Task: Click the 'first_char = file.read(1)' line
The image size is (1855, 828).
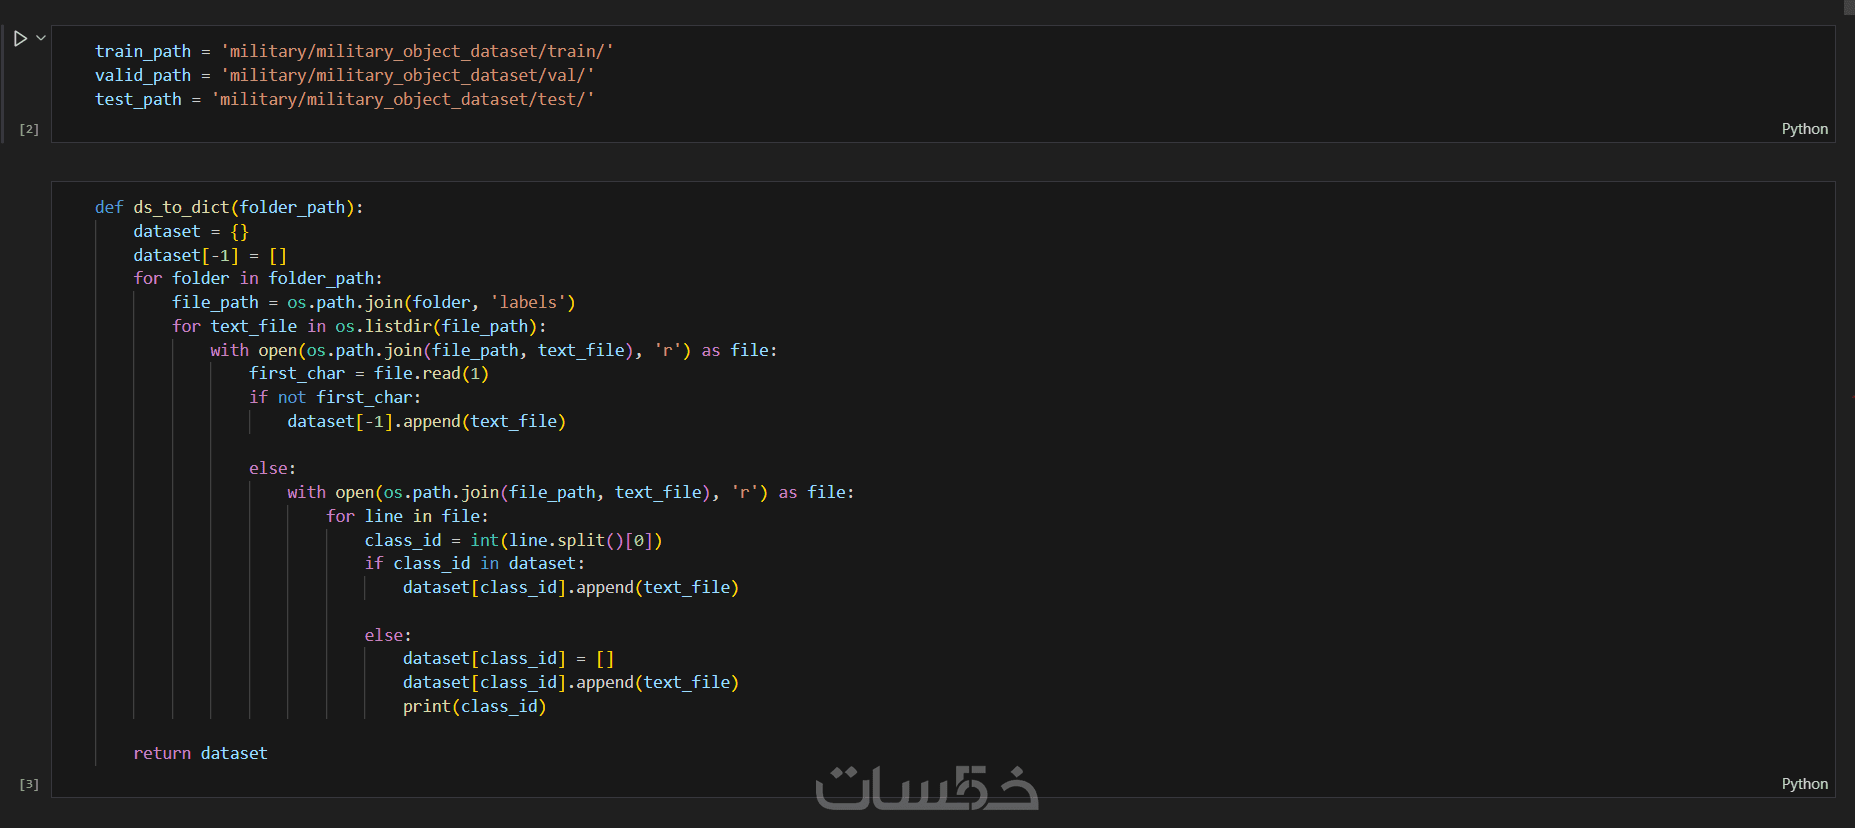Action: 368,373
